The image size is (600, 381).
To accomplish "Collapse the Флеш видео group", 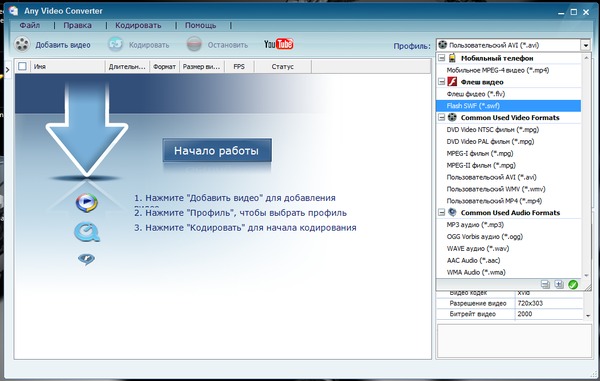I will [442, 82].
